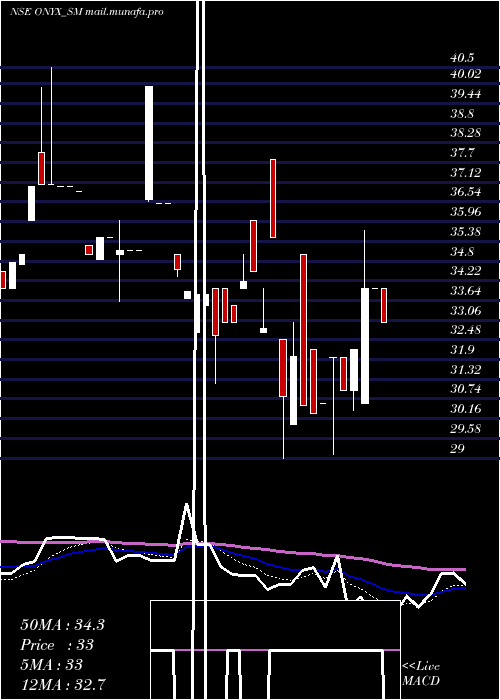
Task: Click the 5MA : 33 readout
Action: click(x=52, y=665)
